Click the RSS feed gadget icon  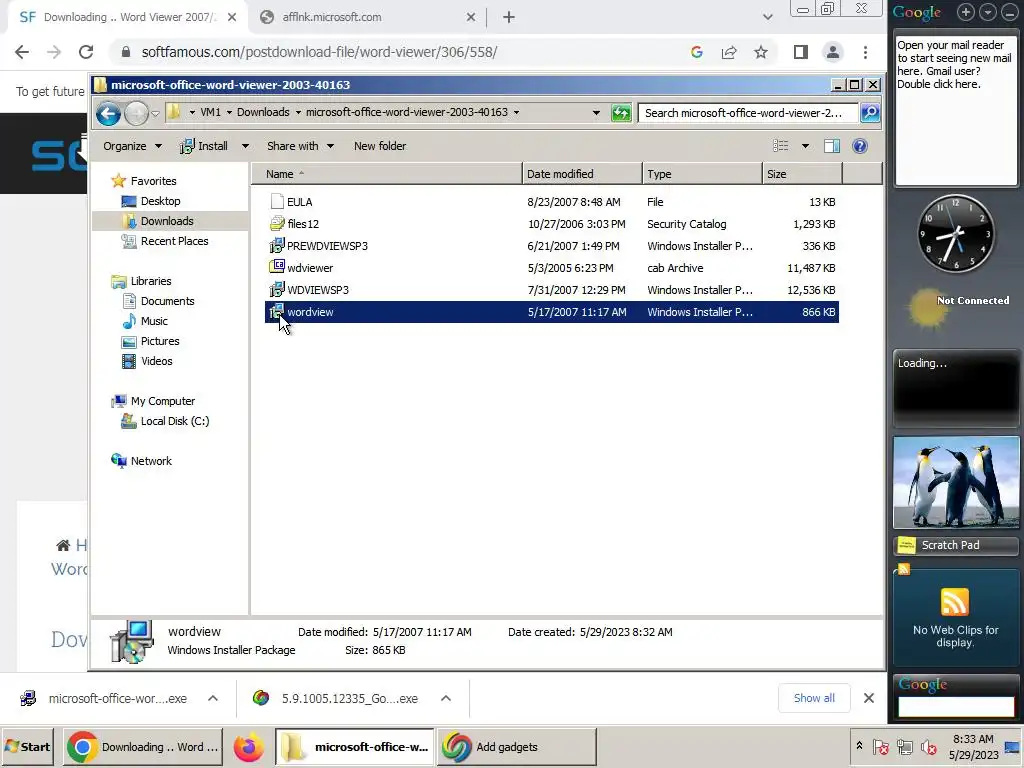click(955, 601)
